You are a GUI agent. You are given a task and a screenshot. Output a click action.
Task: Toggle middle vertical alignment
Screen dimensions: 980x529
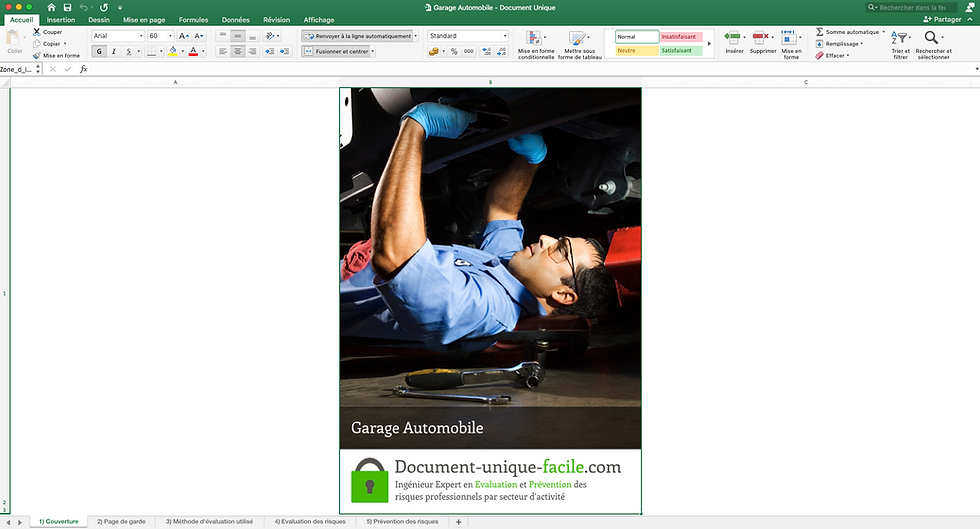pyautogui.click(x=238, y=36)
